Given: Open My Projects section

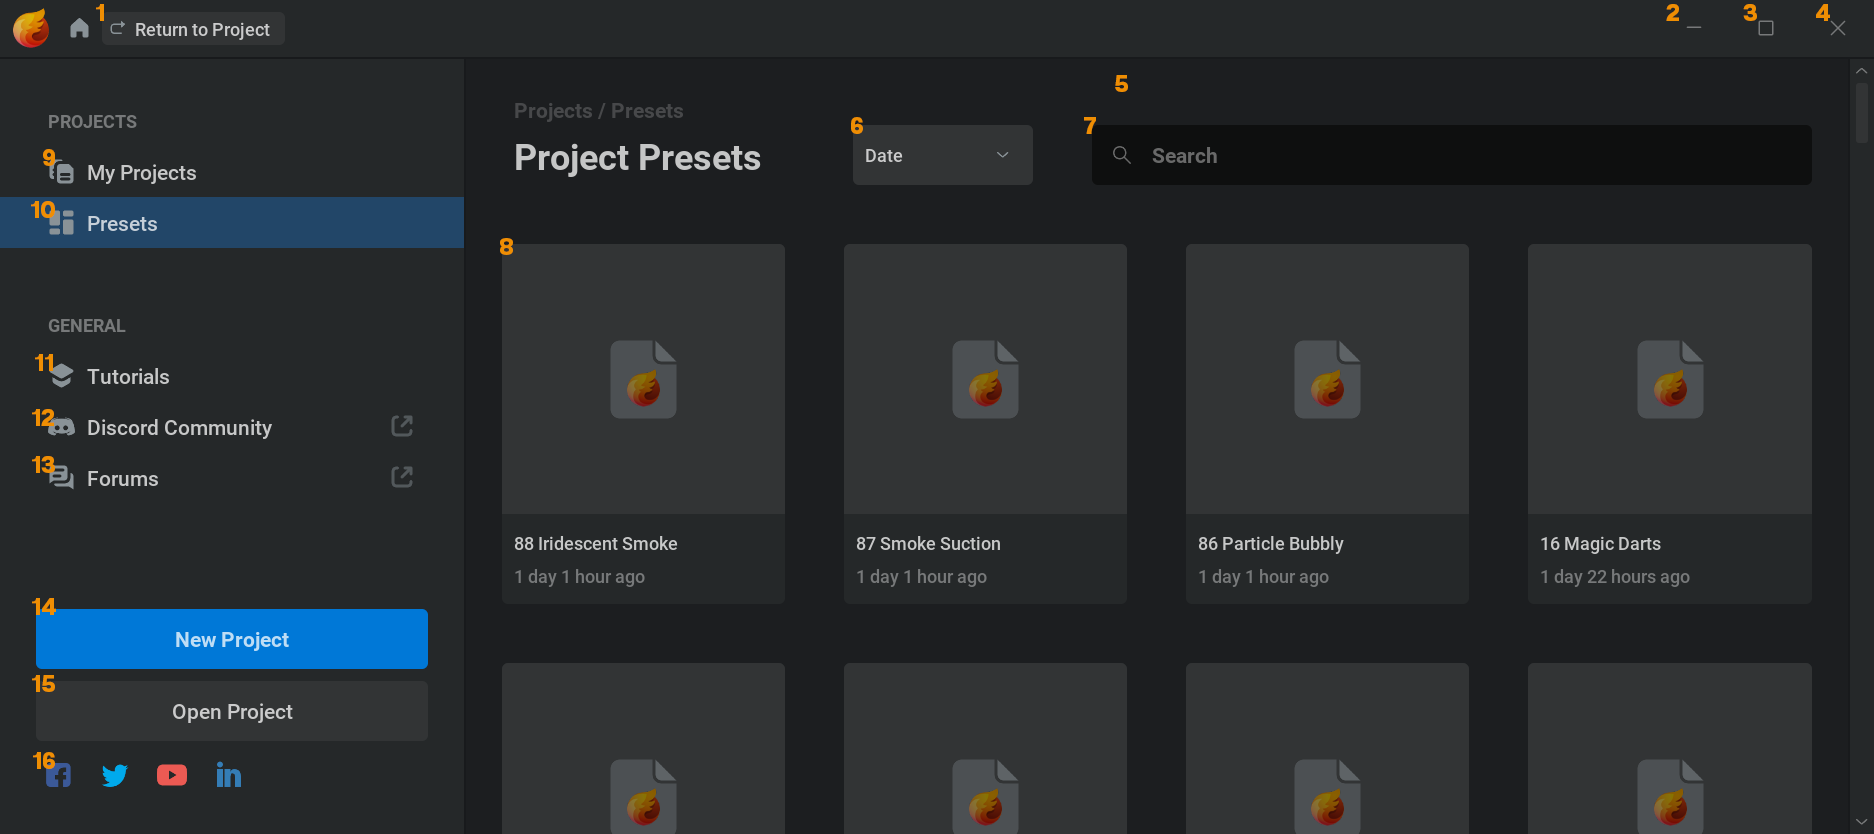Looking at the screenshot, I should (x=232, y=173).
